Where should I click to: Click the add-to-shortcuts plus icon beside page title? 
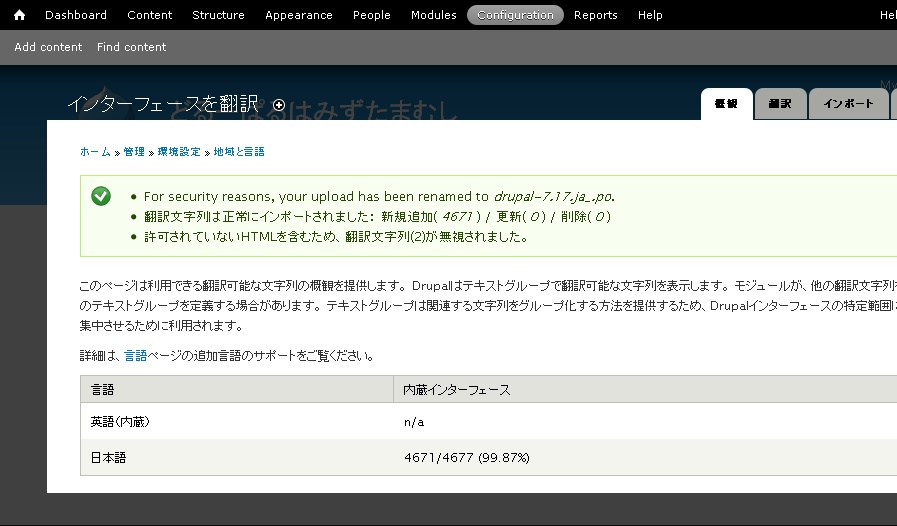279,105
